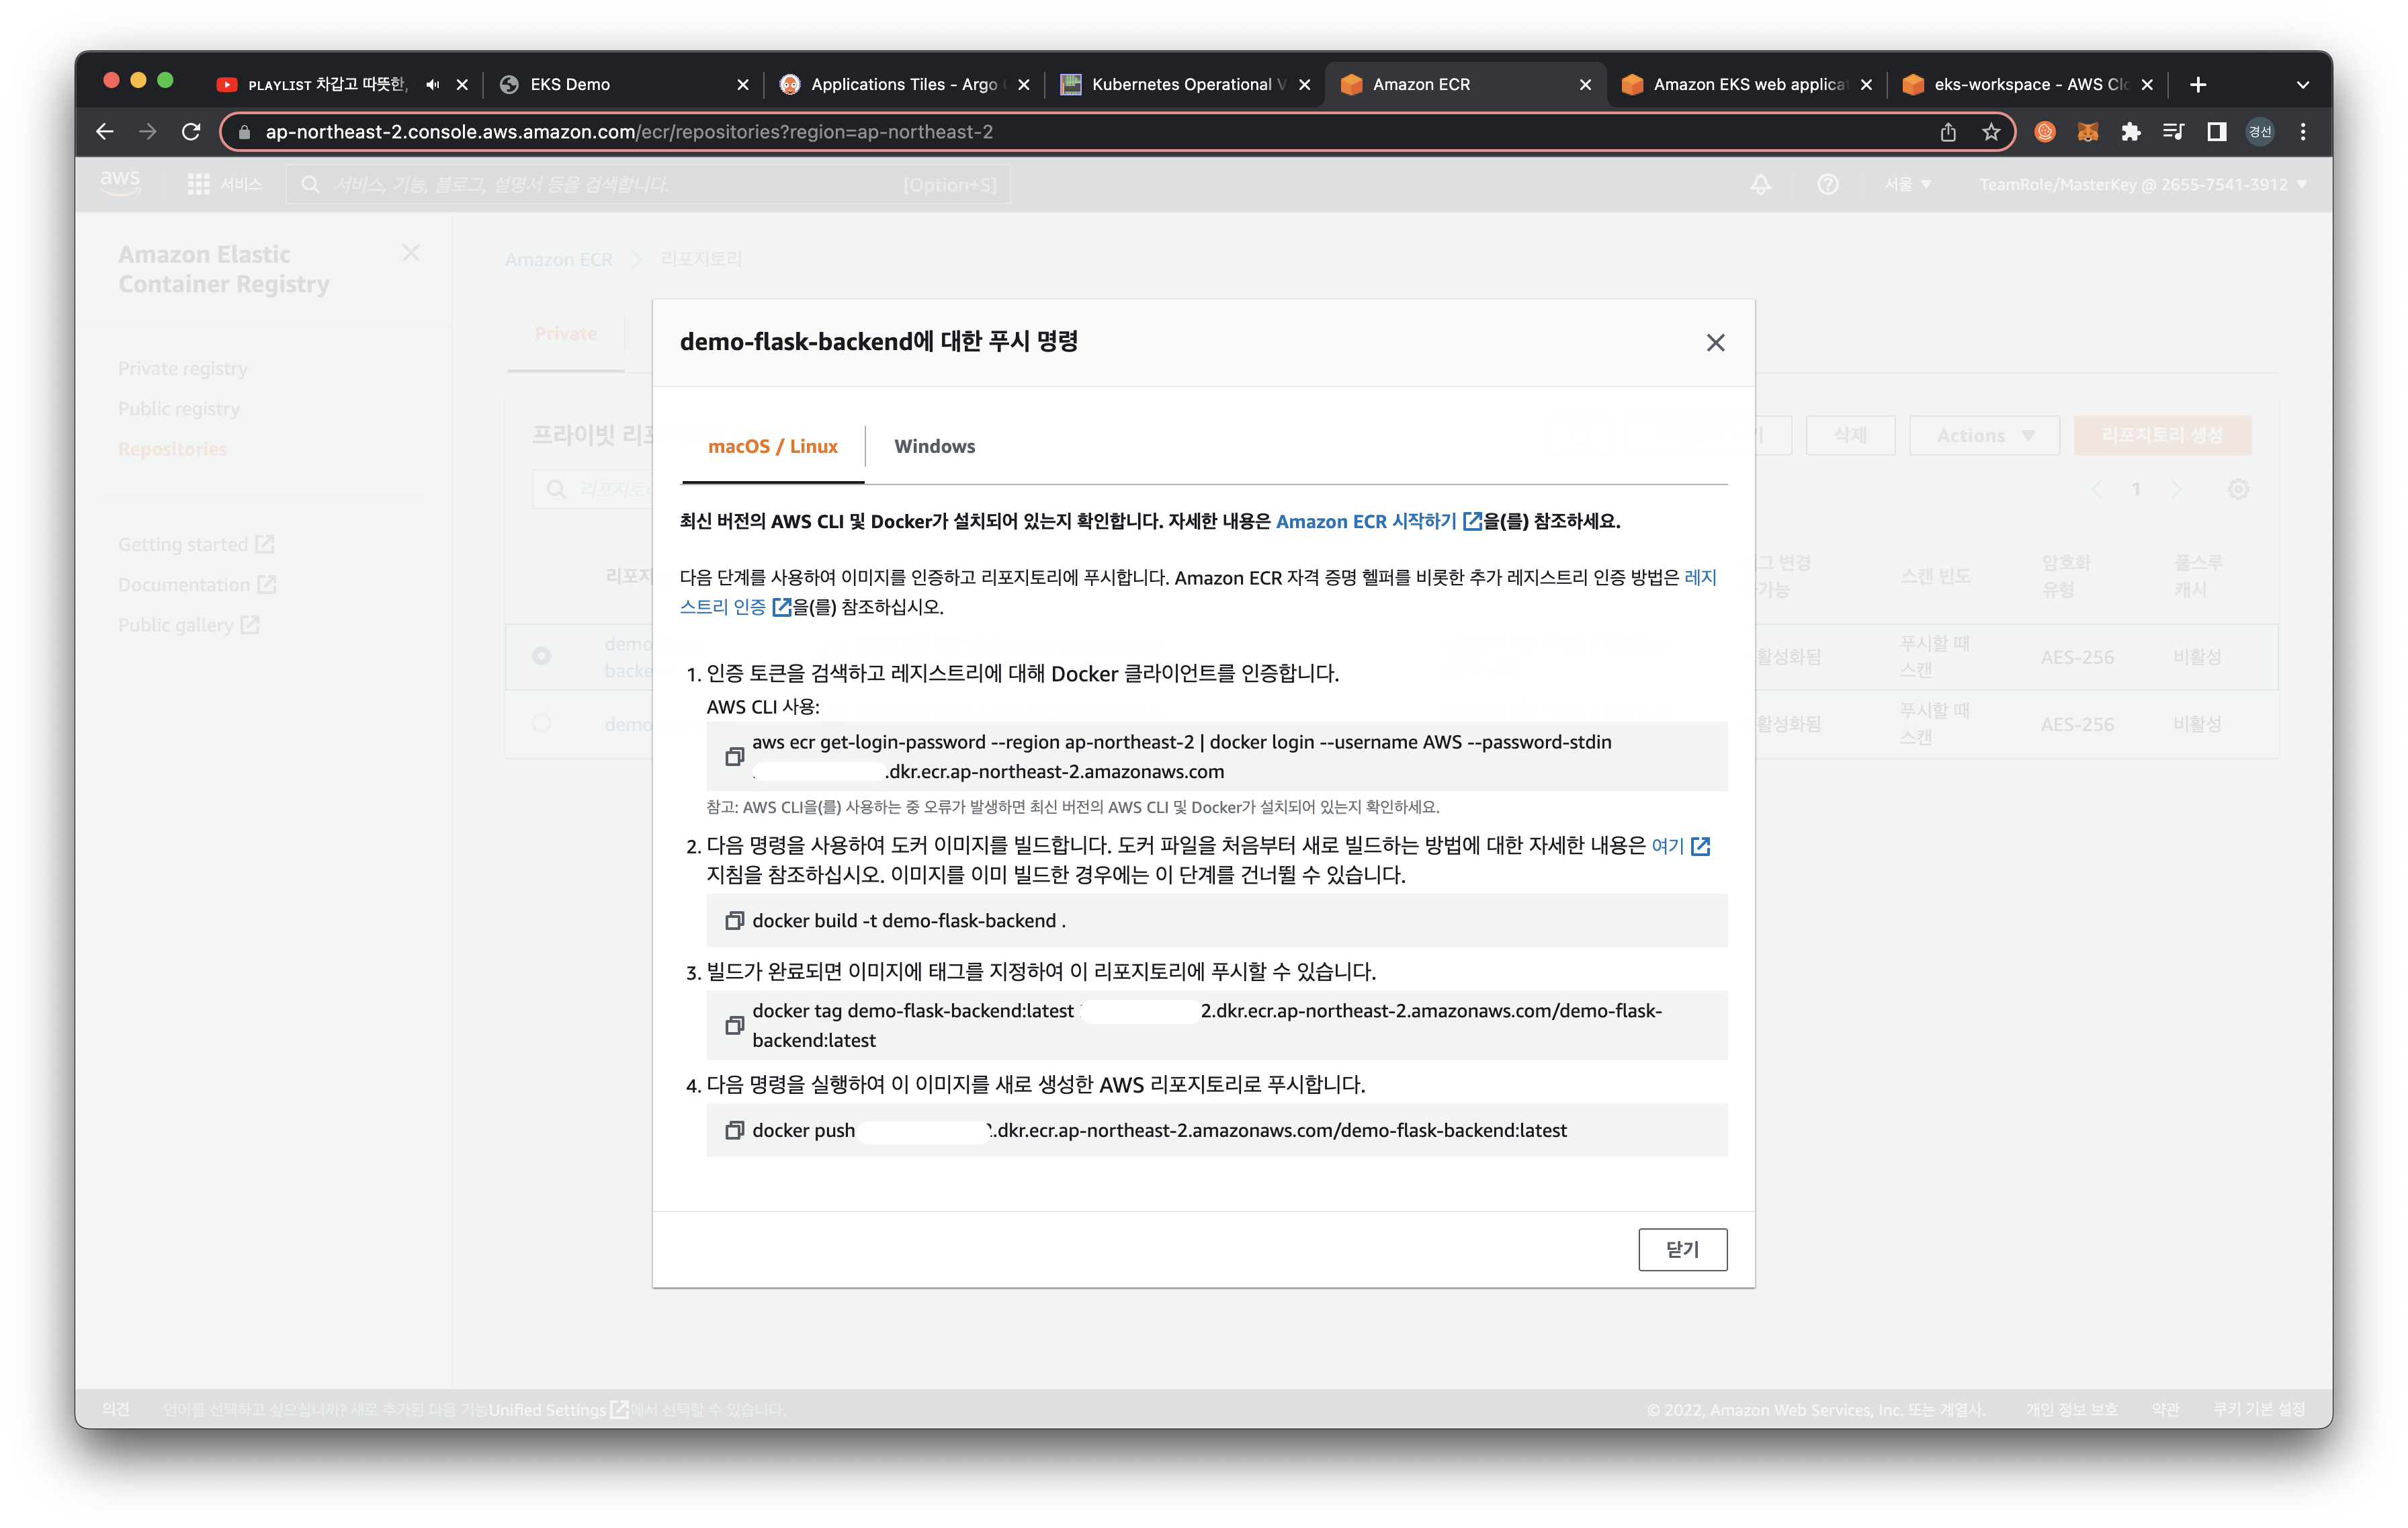The height and width of the screenshot is (1528, 2408).
Task: Open the Chrome three-dot menu
Action: [x=2303, y=132]
